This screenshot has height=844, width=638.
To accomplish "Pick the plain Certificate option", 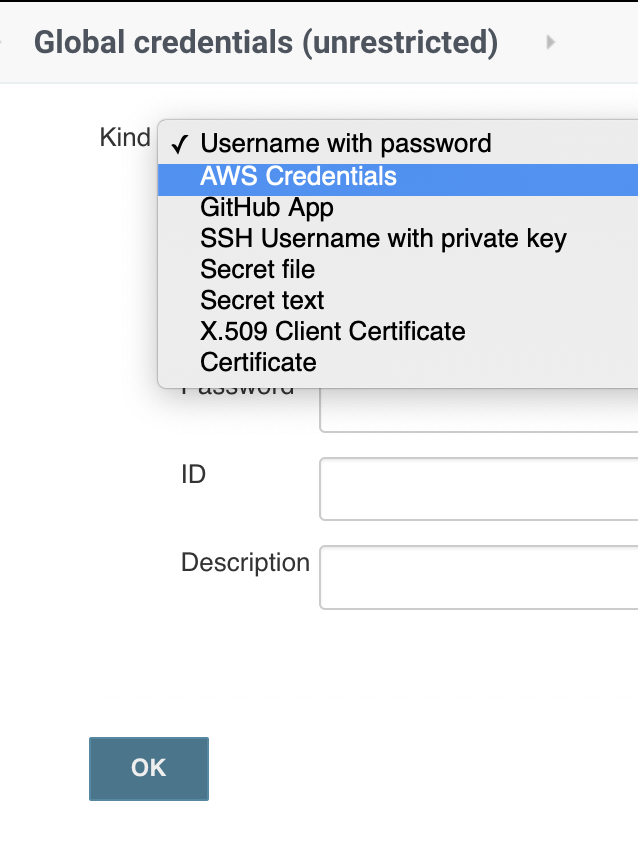I will 258,363.
